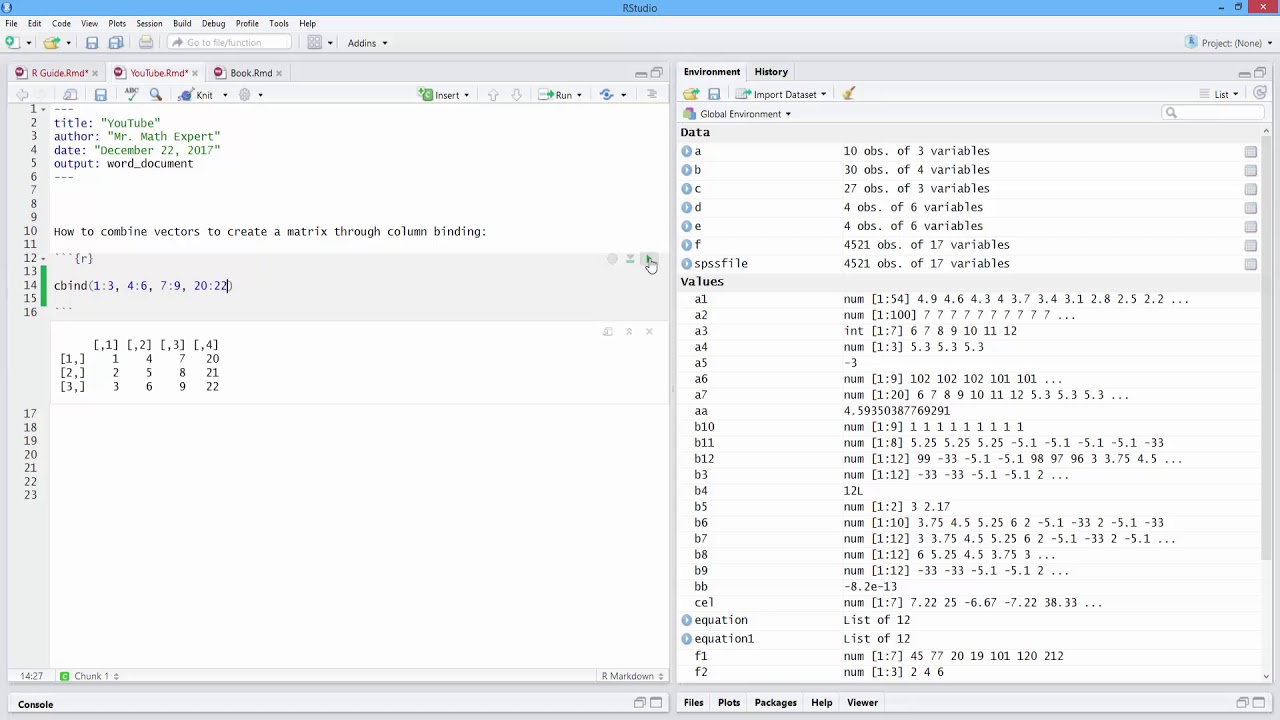Go to the next chunk with the down arrow
The image size is (1280, 720).
coord(516,95)
